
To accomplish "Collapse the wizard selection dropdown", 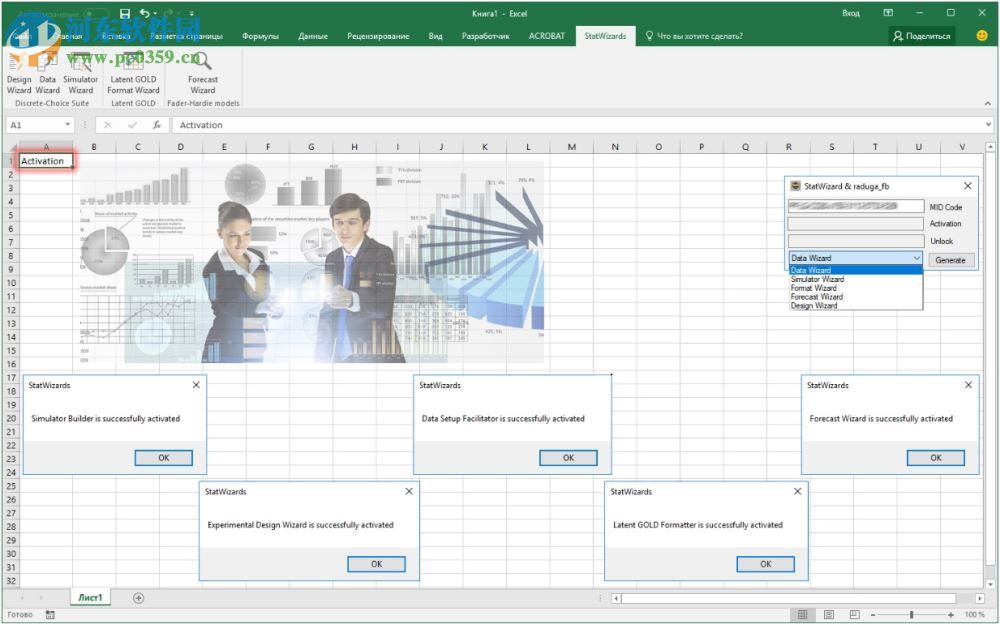I will 917,258.
